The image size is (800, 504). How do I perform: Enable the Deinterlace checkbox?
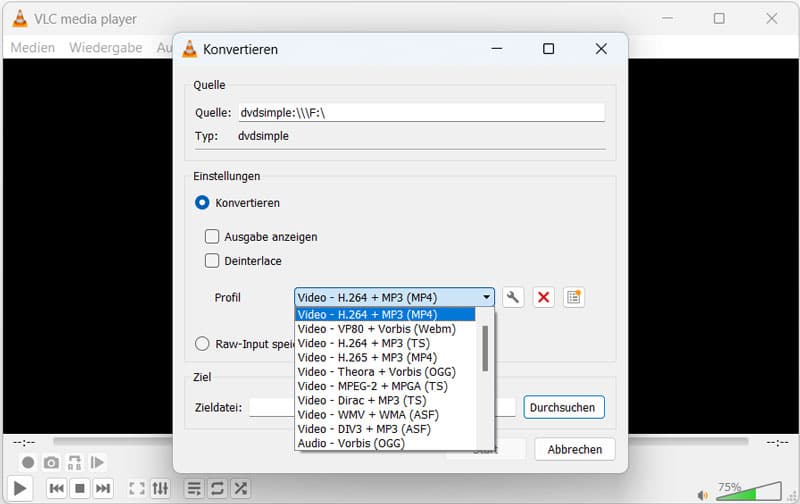point(212,261)
